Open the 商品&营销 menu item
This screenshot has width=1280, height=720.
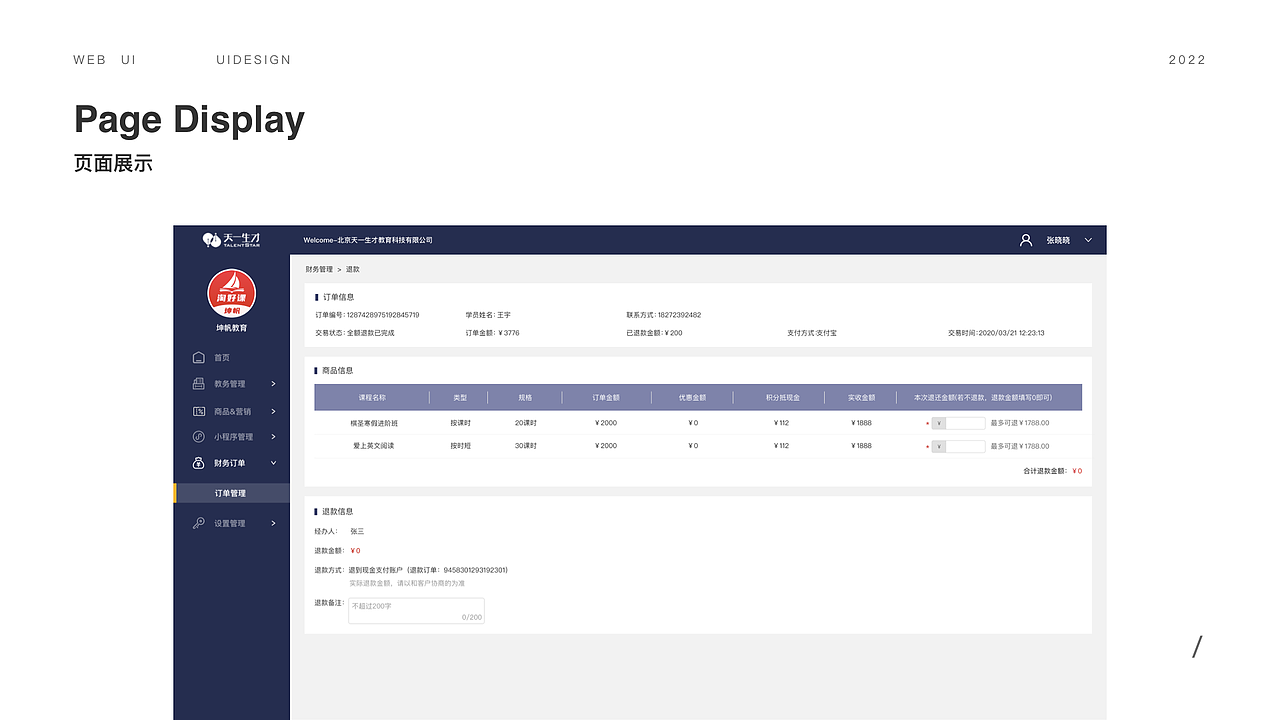(232, 411)
